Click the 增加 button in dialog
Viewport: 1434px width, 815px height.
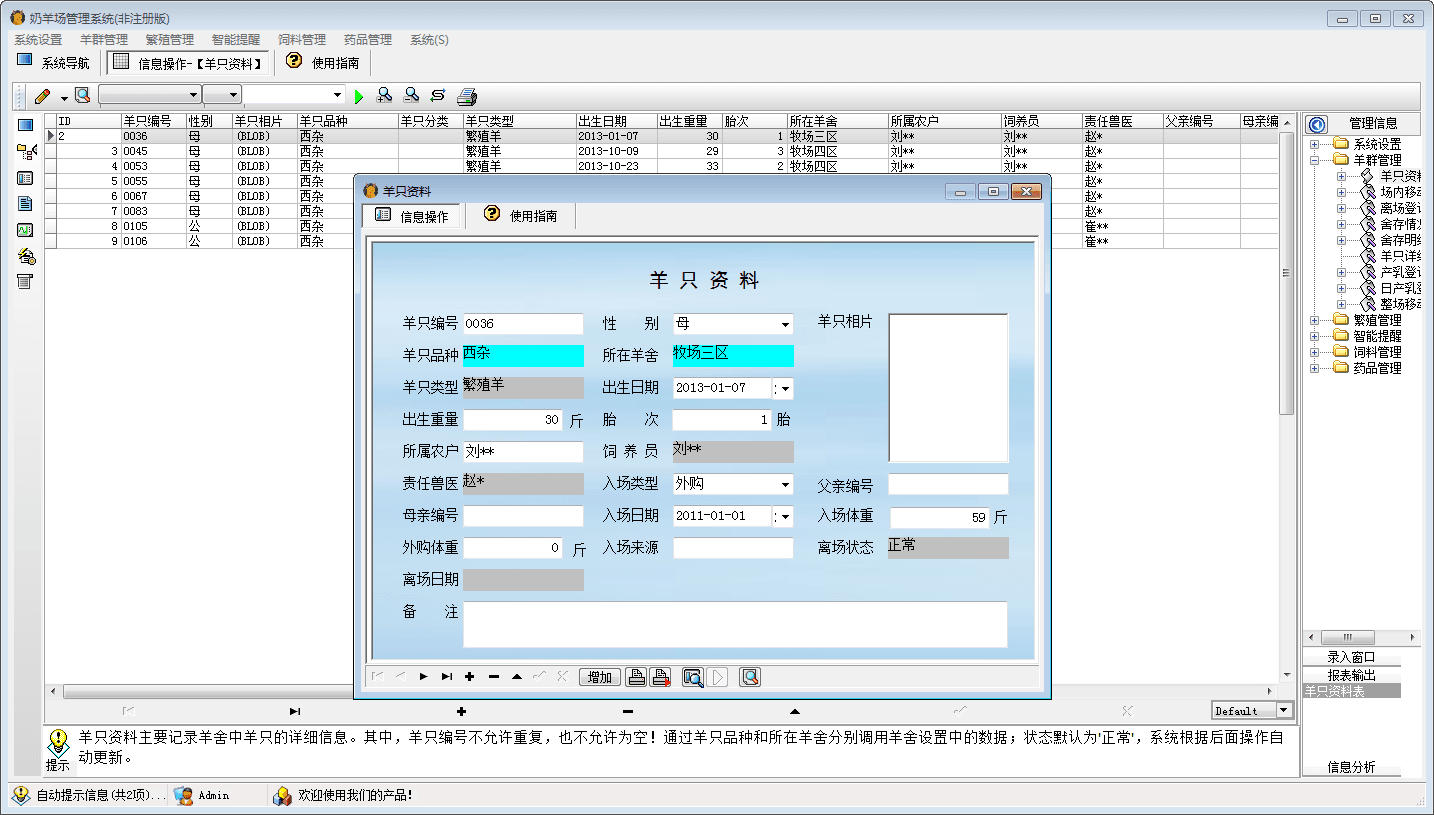coord(600,677)
